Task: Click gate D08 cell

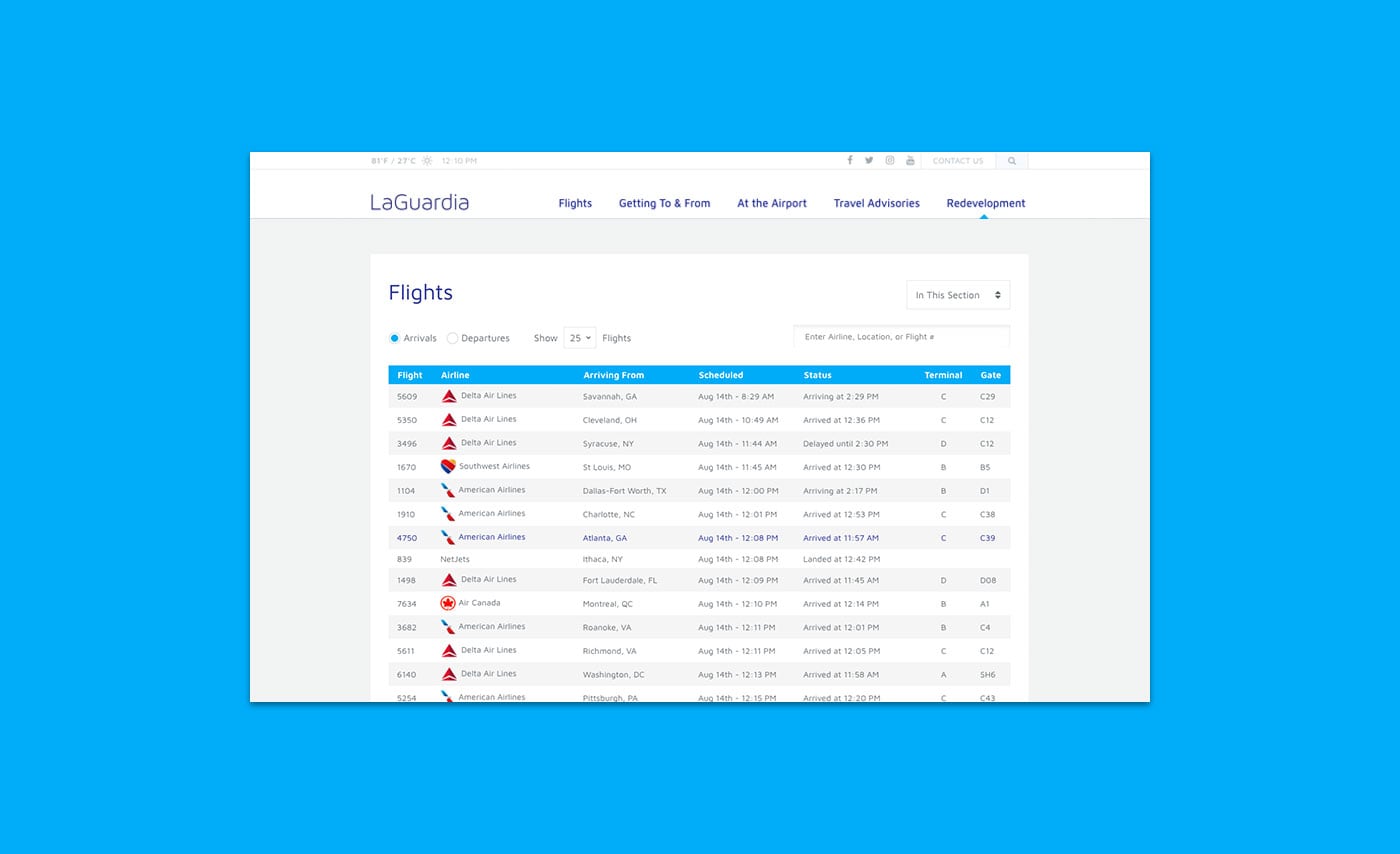Action: 988,580
